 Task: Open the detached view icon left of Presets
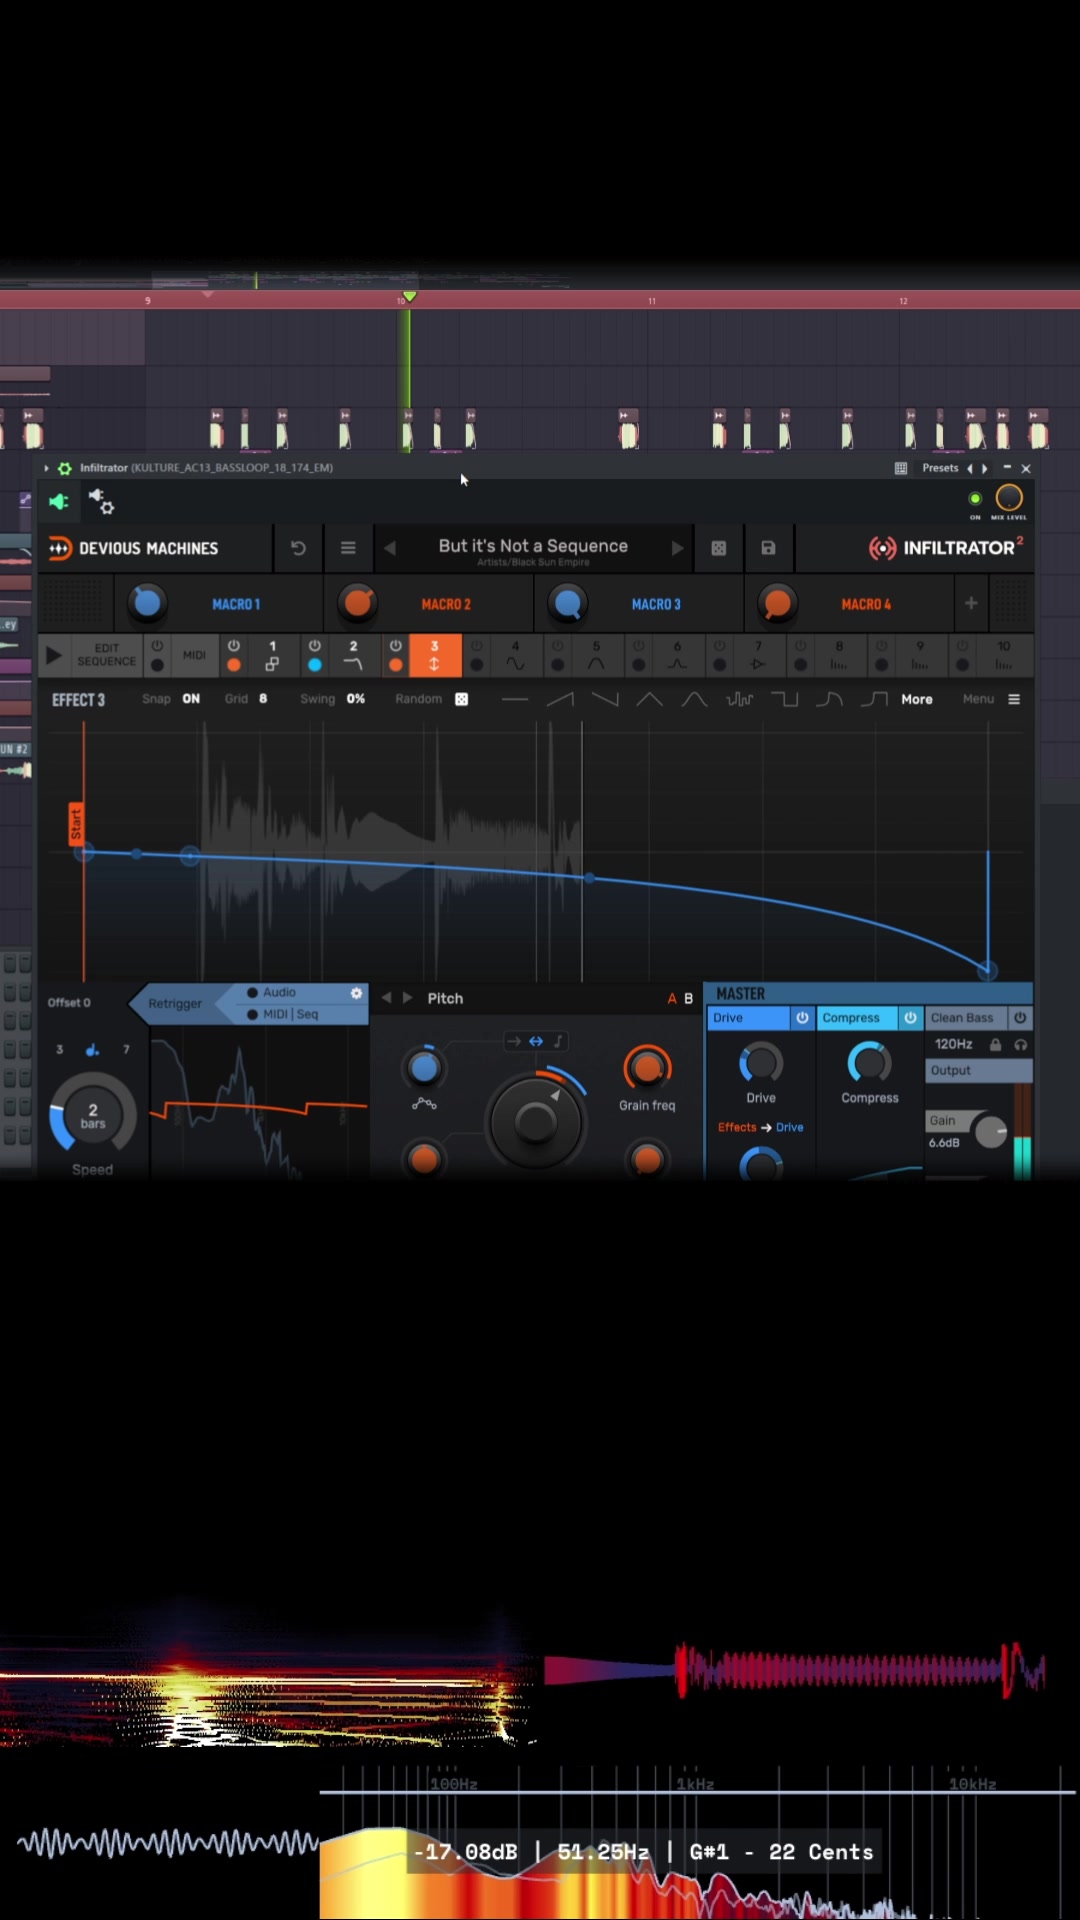(900, 468)
